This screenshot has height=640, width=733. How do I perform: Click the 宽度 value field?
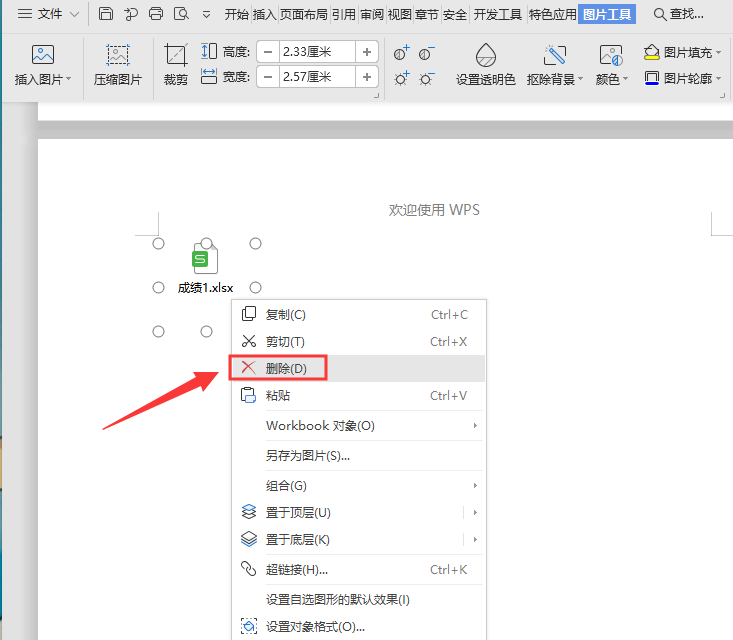[317, 77]
